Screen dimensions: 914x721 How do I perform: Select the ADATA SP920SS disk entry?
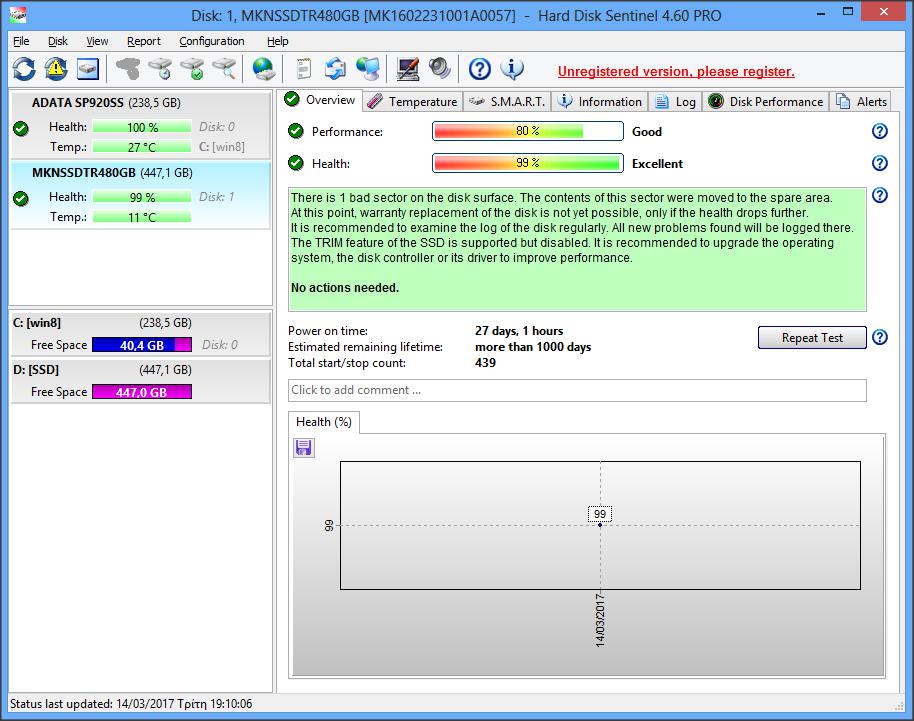point(140,124)
